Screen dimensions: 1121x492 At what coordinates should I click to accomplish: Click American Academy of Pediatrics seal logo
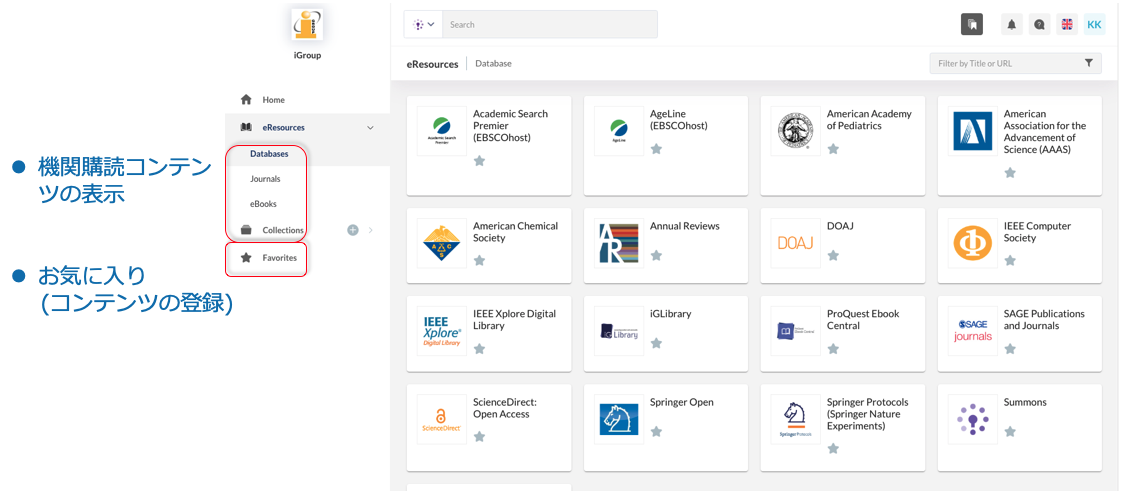pos(796,131)
